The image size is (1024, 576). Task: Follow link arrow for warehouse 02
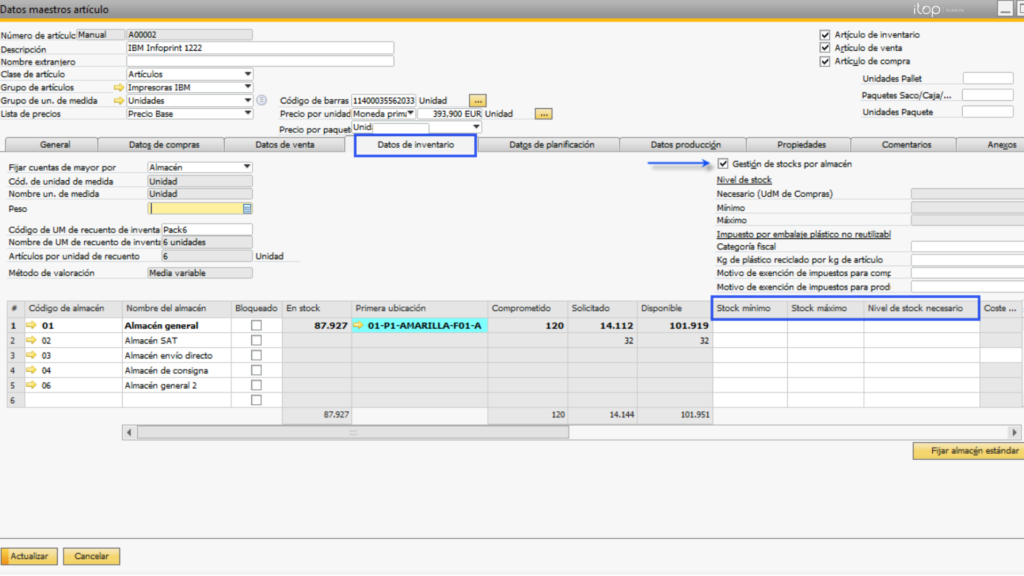tap(31, 340)
